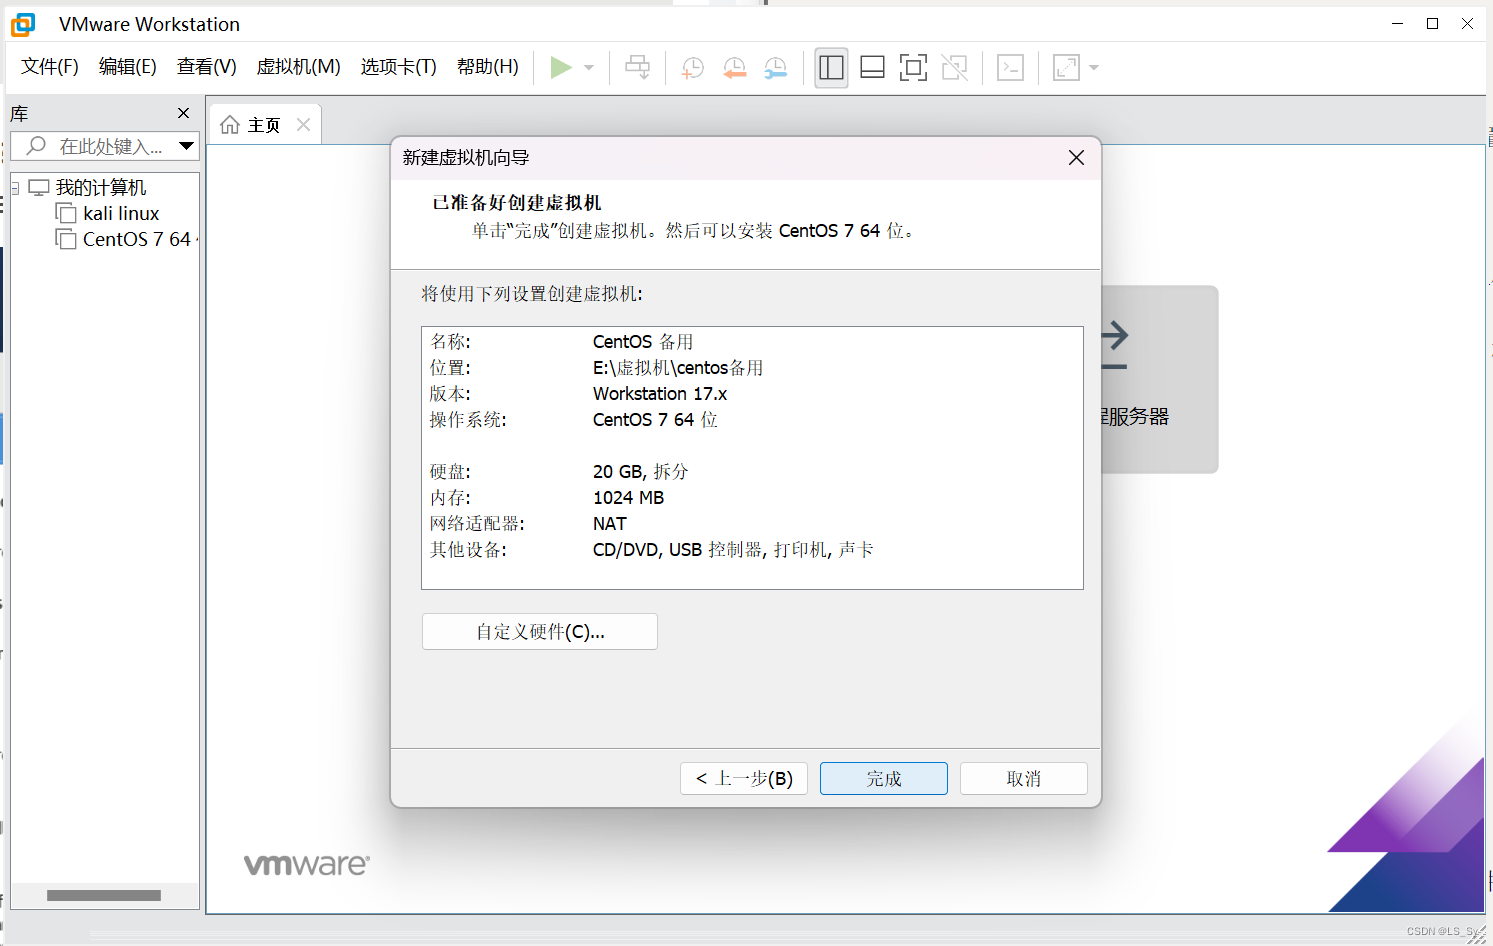The height and width of the screenshot is (946, 1493).
Task: Click the 上一步(B) back button
Action: click(x=744, y=779)
